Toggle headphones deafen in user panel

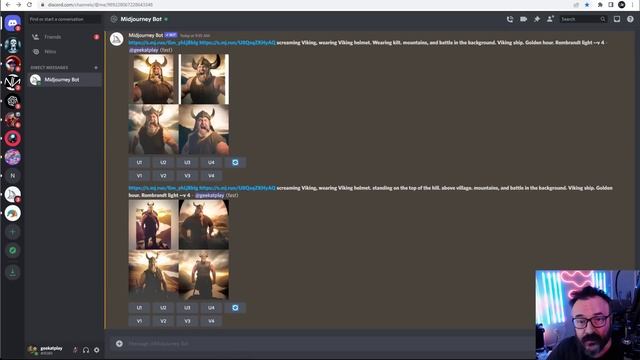[x=86, y=350]
